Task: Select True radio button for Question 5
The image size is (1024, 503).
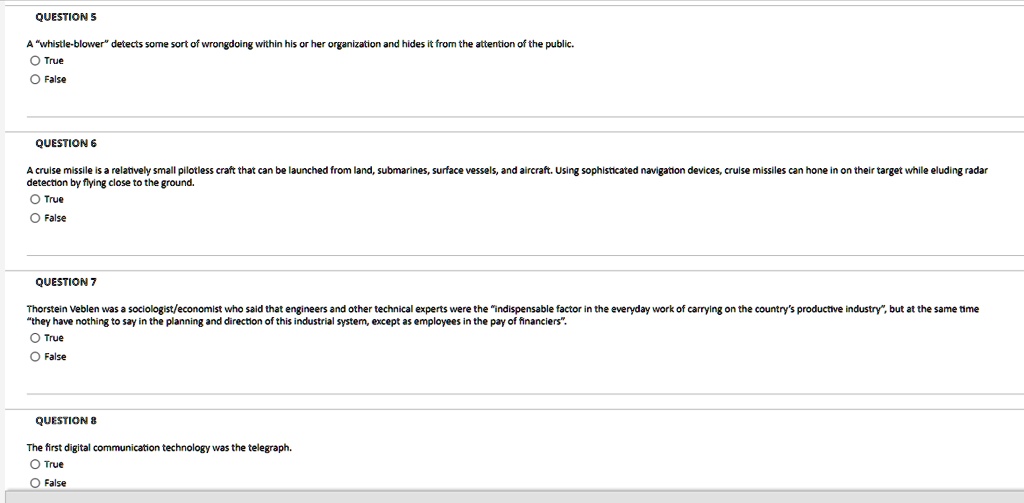Action: (x=35, y=61)
